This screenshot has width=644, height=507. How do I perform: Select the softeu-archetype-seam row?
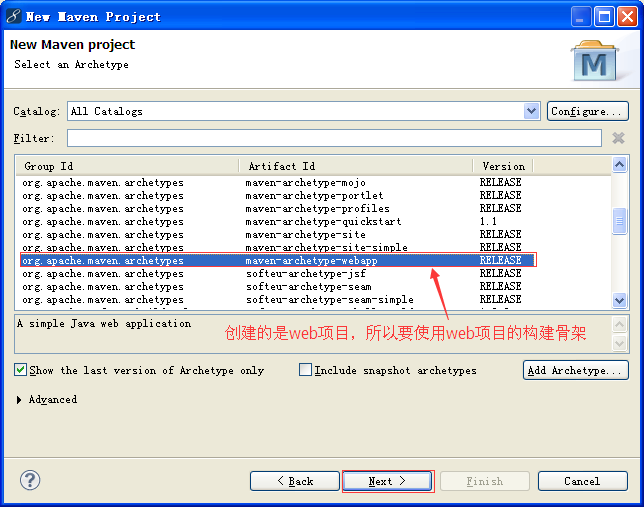(278, 287)
